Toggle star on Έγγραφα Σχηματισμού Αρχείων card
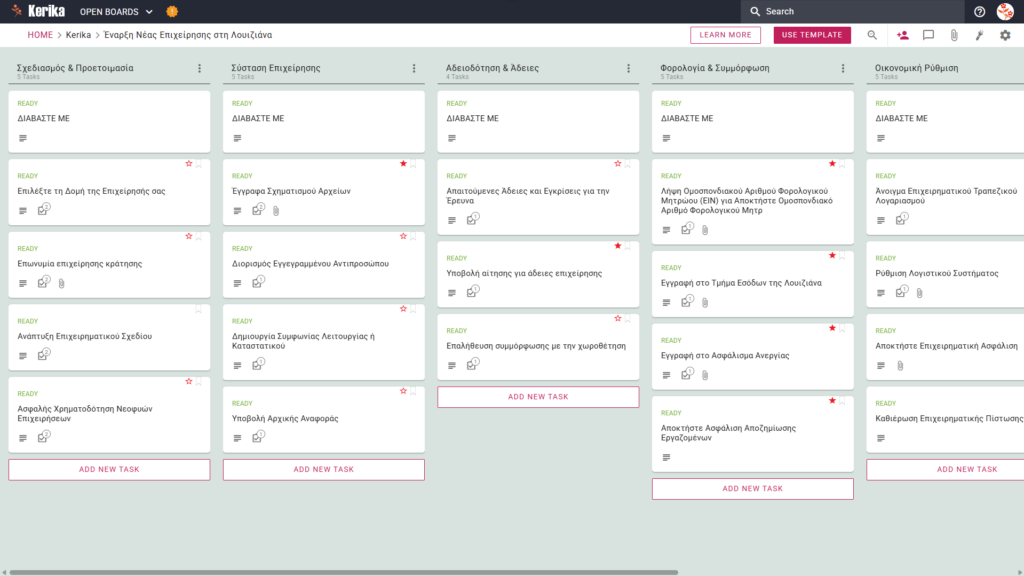The image size is (1024, 576). point(403,164)
